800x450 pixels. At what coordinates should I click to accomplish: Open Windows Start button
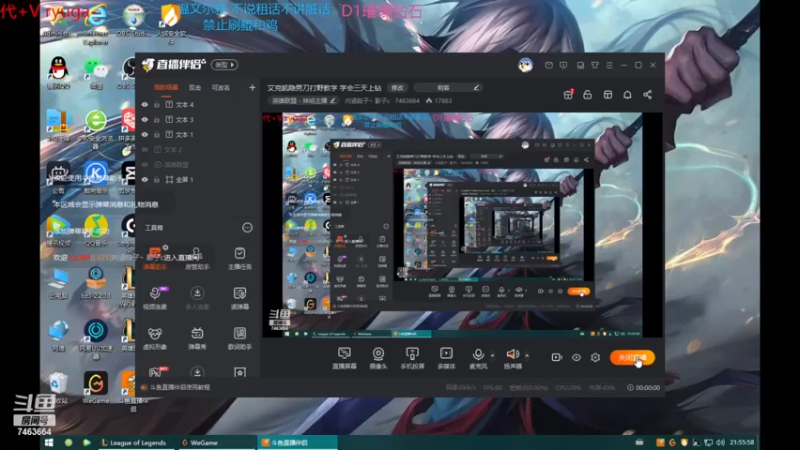49,442
